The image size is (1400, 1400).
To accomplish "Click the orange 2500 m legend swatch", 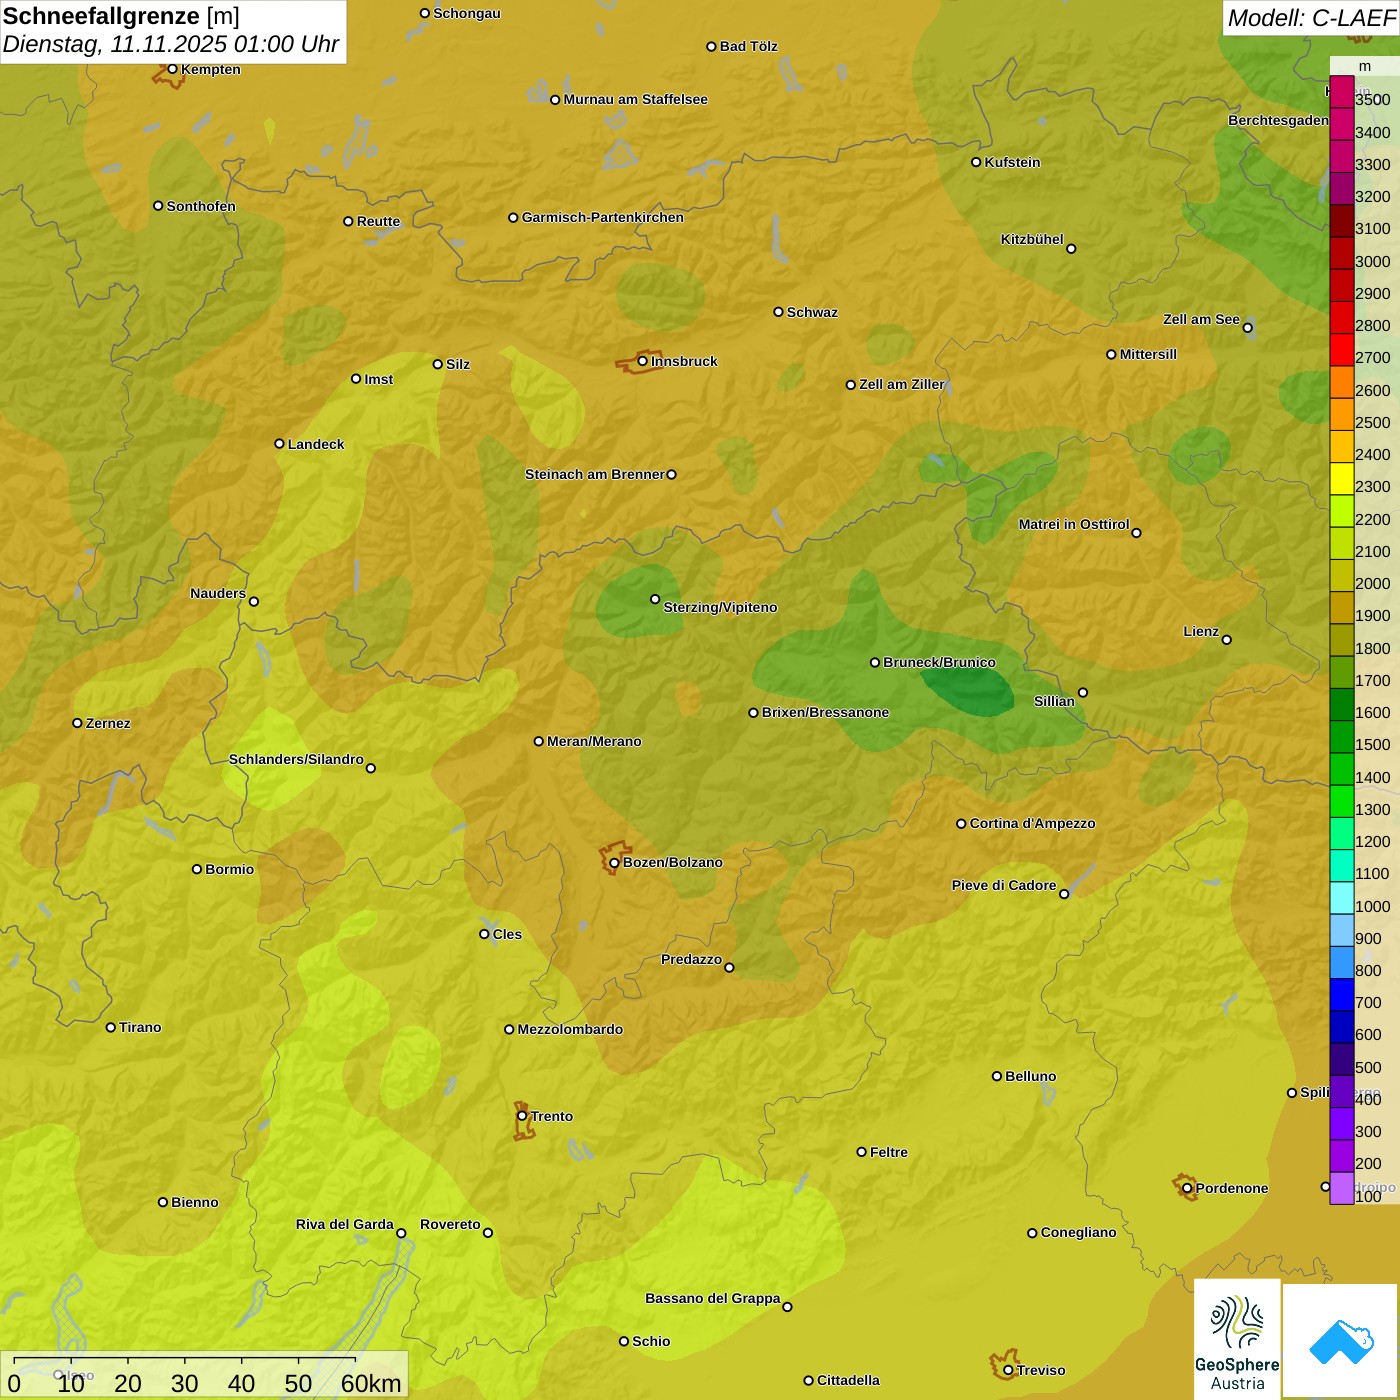I will 1341,415.
